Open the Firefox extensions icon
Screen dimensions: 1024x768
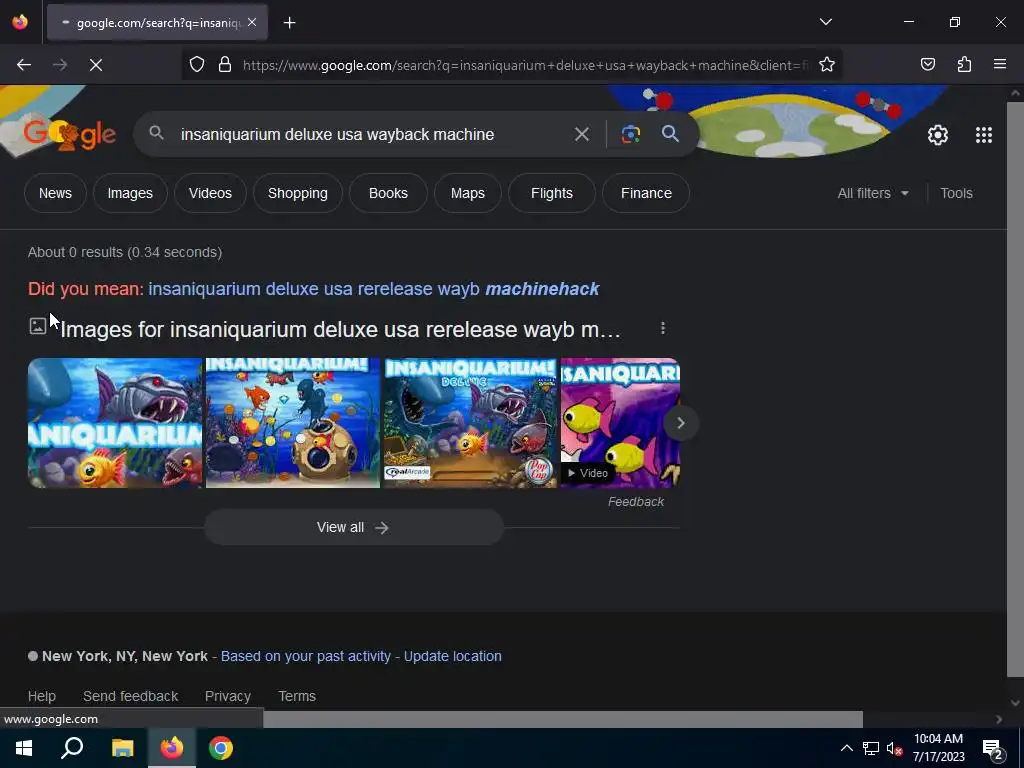(964, 65)
